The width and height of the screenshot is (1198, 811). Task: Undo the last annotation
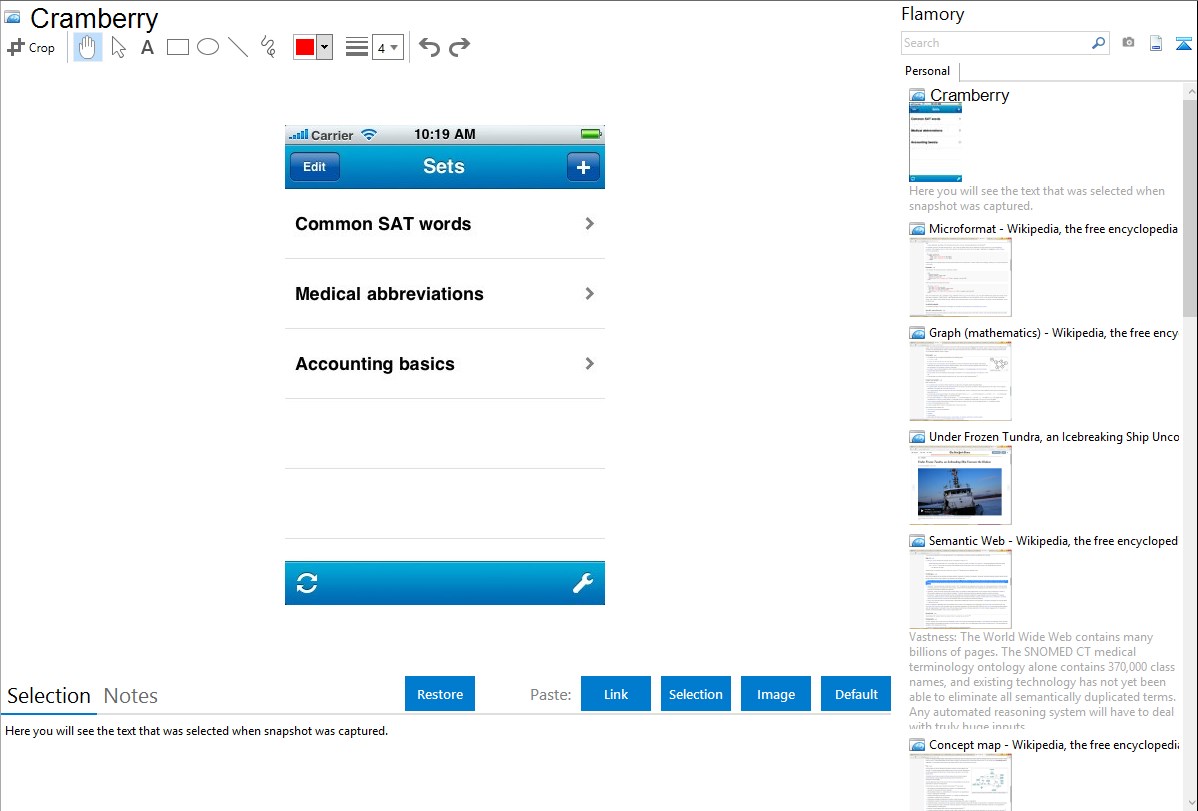[429, 47]
